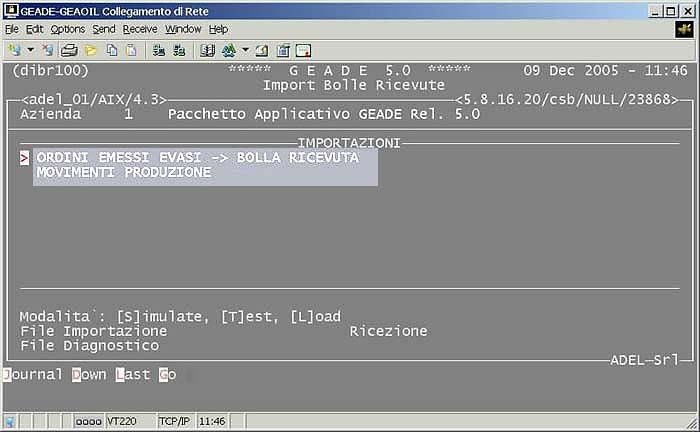
Task: Click the Receive file toolbar icon
Action: (x=178, y=49)
